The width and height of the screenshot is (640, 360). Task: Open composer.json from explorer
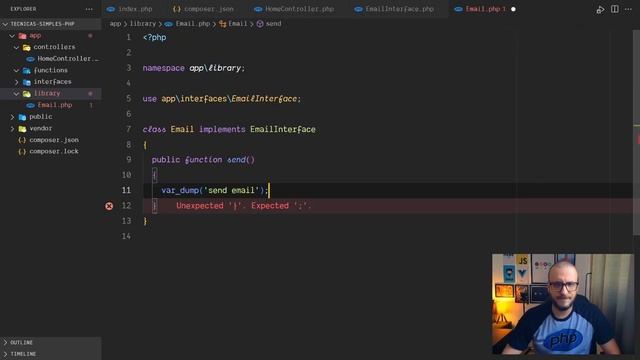[x=54, y=140]
